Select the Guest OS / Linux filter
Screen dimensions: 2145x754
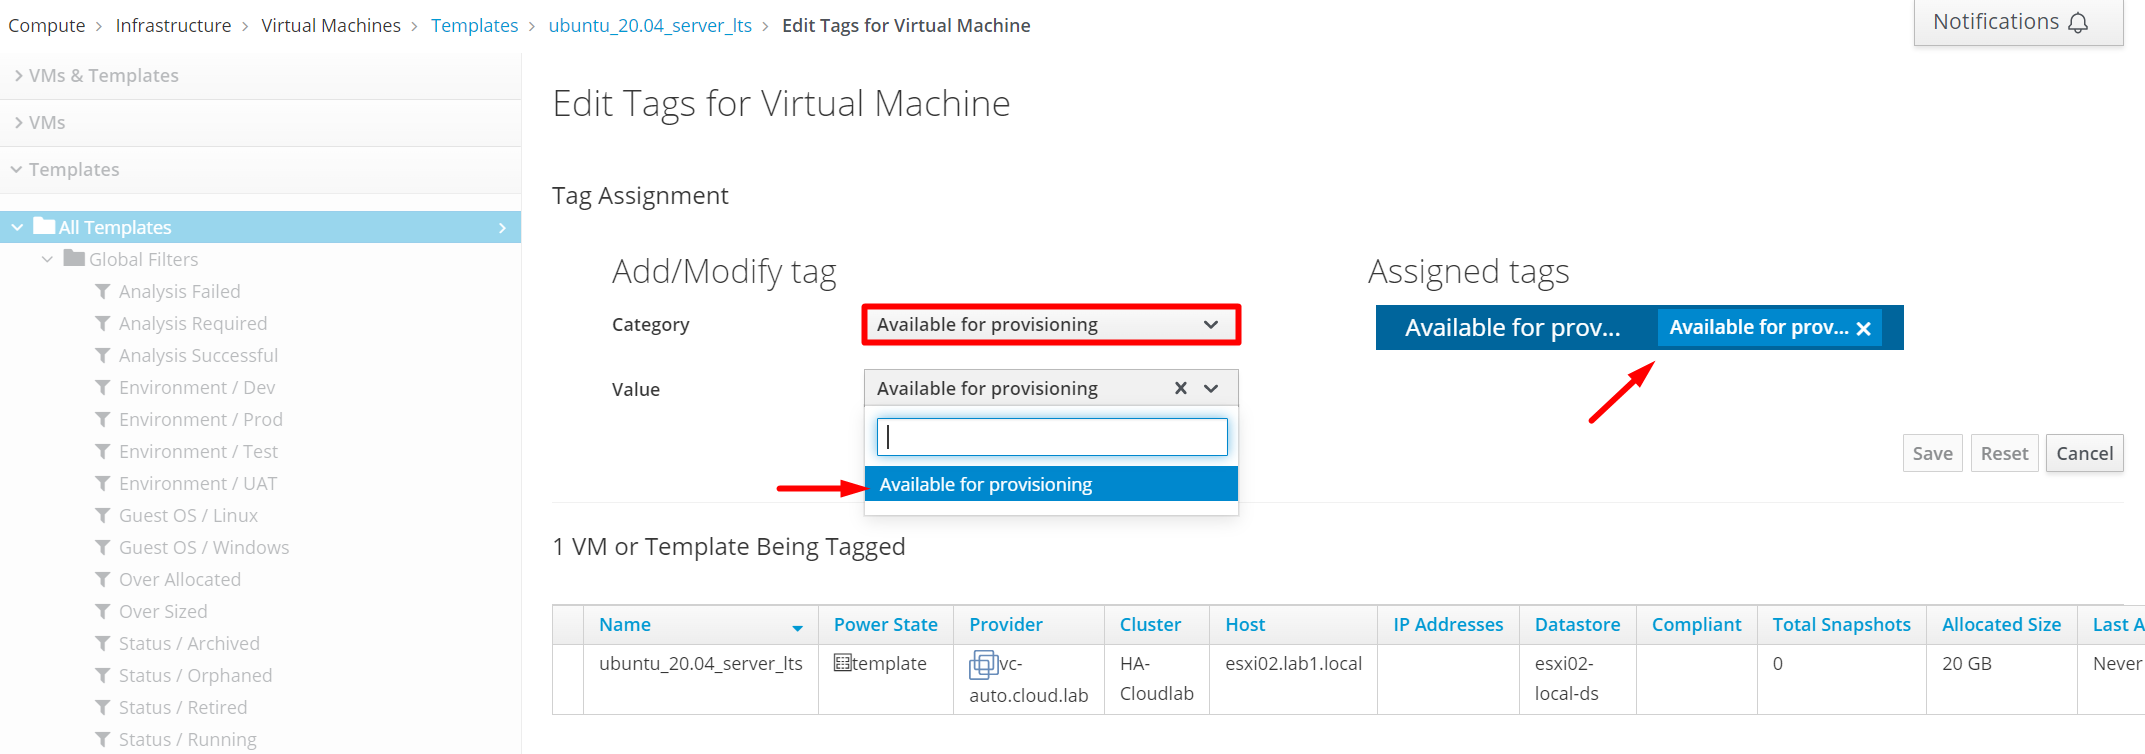point(188,515)
